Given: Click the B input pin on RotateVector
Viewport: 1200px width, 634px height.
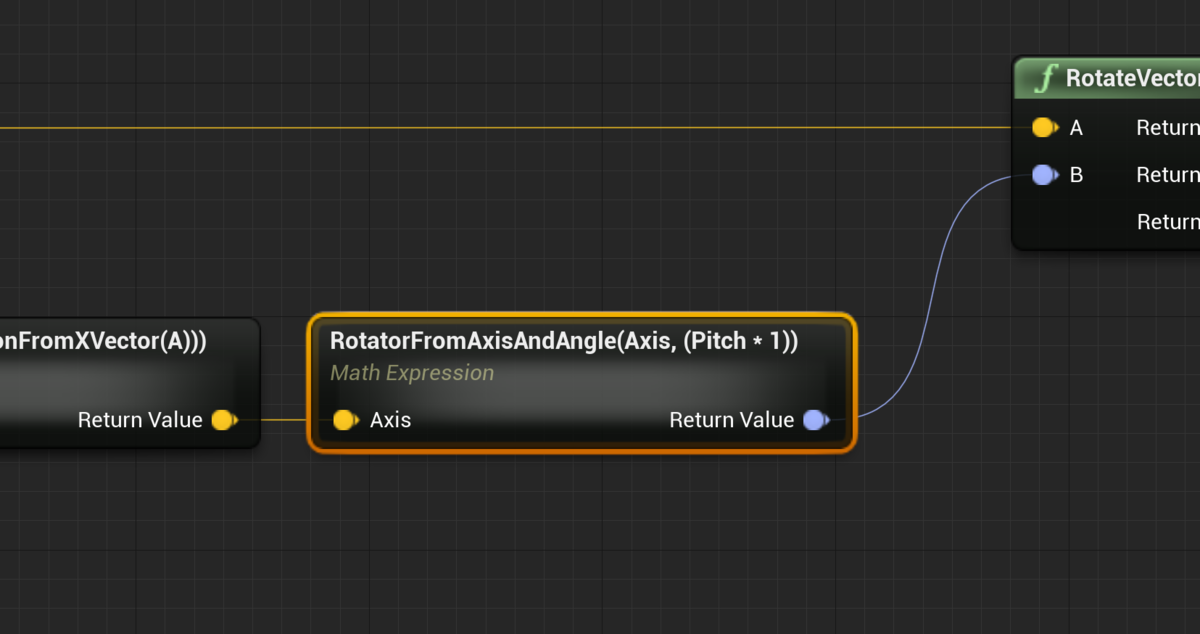Looking at the screenshot, I should (x=1045, y=175).
